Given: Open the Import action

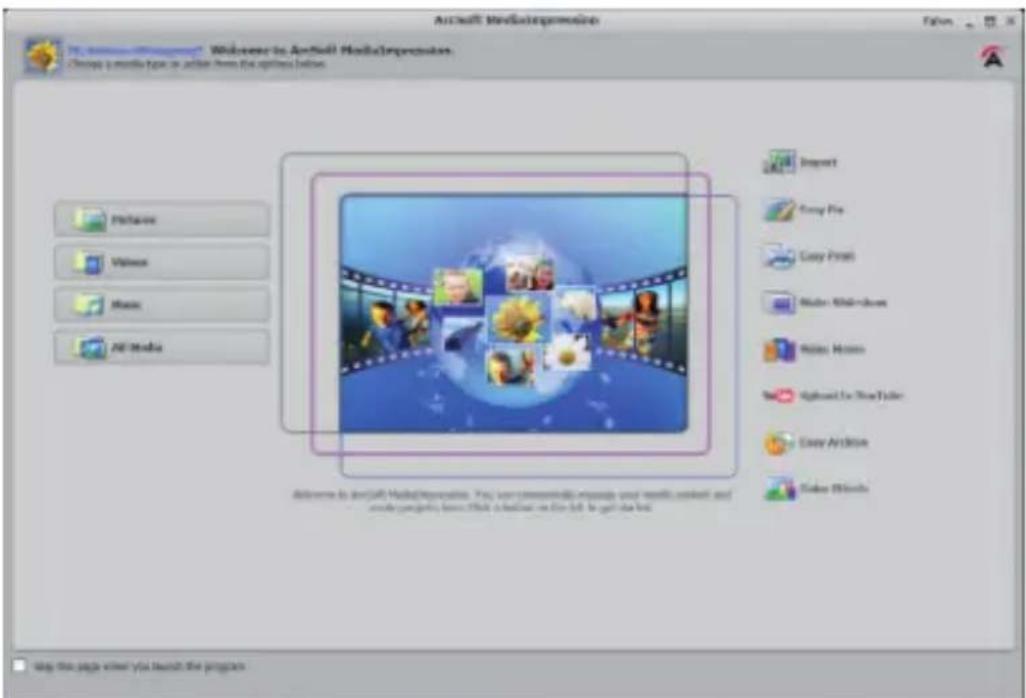Looking at the screenshot, I should click(800, 162).
